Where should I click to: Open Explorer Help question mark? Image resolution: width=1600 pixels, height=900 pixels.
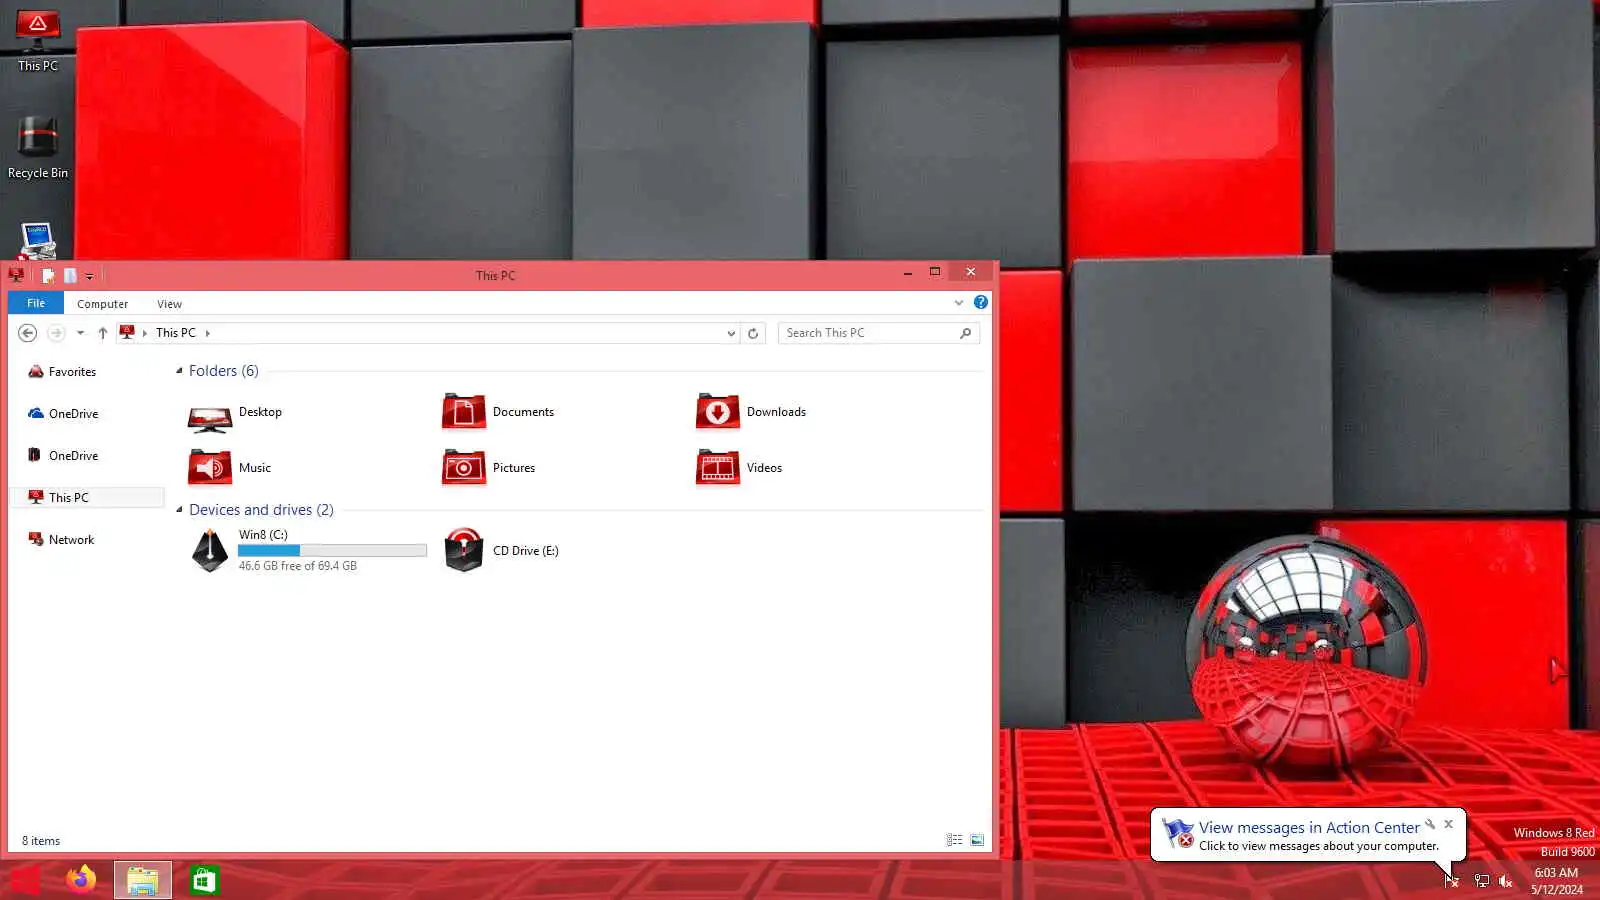pos(981,302)
